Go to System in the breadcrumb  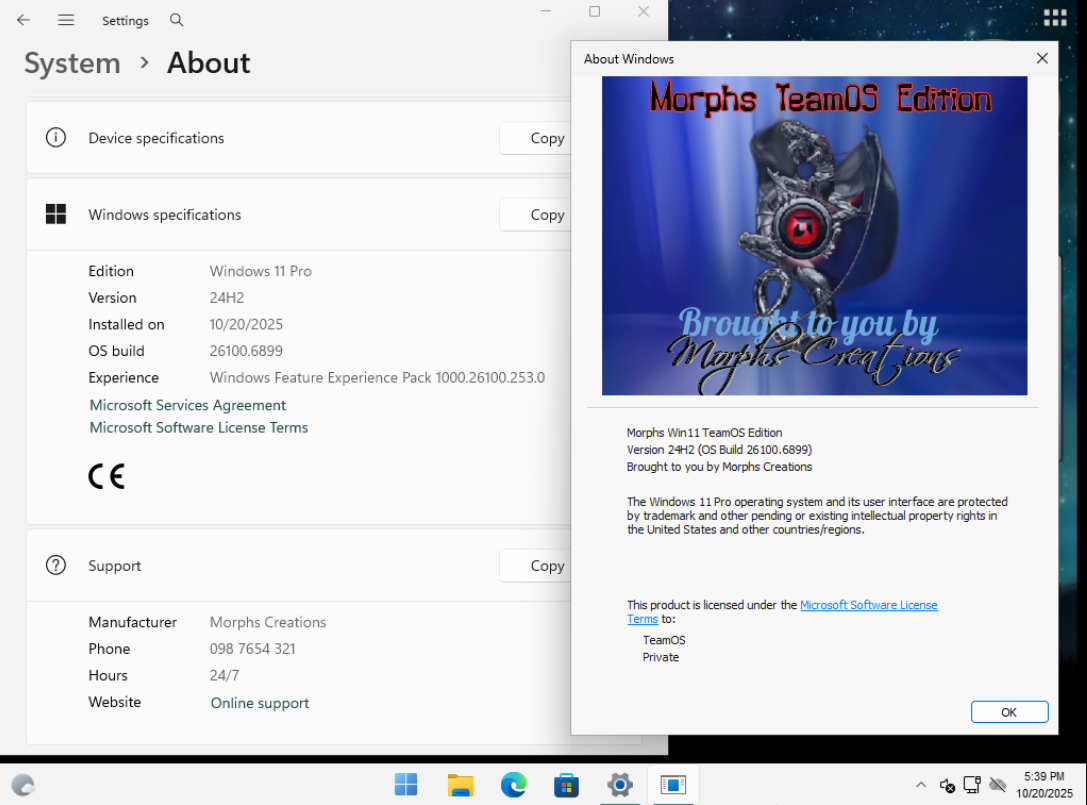click(x=72, y=63)
